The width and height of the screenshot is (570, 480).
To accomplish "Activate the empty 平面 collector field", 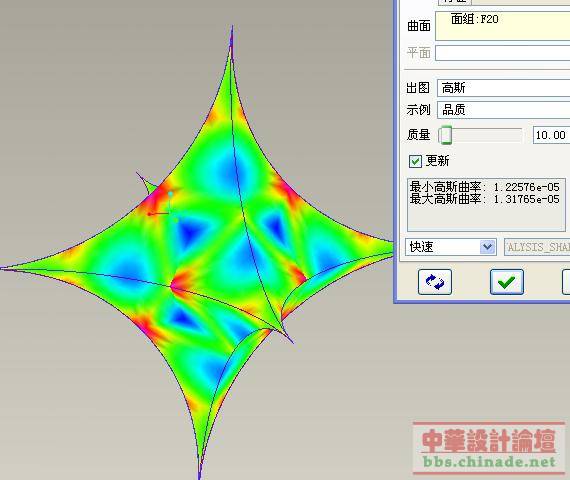I will [x=503, y=53].
